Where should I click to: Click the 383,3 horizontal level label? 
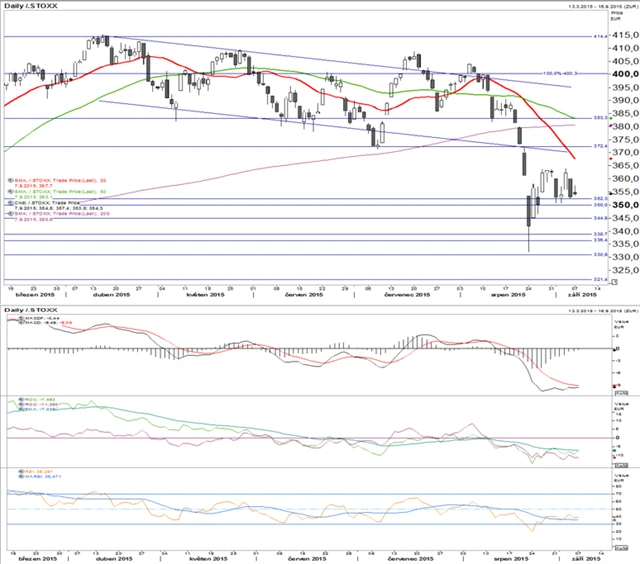coord(600,118)
